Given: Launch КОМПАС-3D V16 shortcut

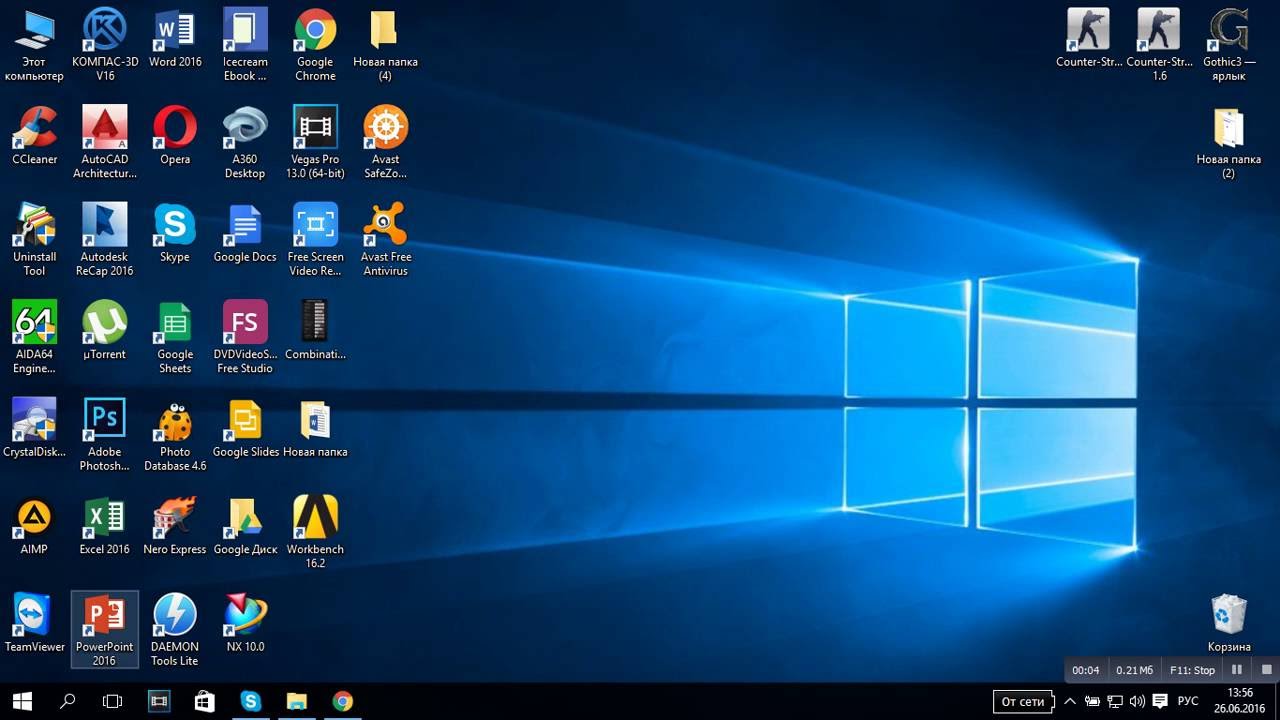Looking at the screenshot, I should coord(105,45).
